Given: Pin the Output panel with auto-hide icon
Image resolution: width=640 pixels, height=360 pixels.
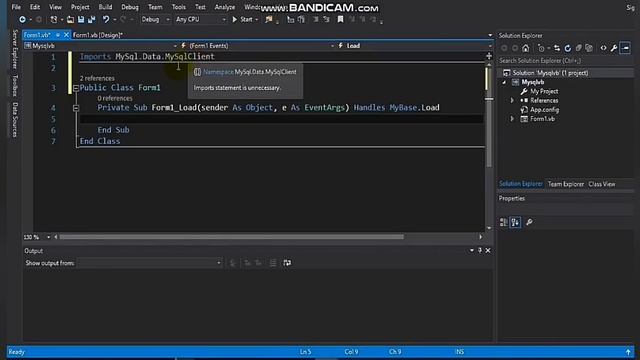Looking at the screenshot, I should [480, 250].
